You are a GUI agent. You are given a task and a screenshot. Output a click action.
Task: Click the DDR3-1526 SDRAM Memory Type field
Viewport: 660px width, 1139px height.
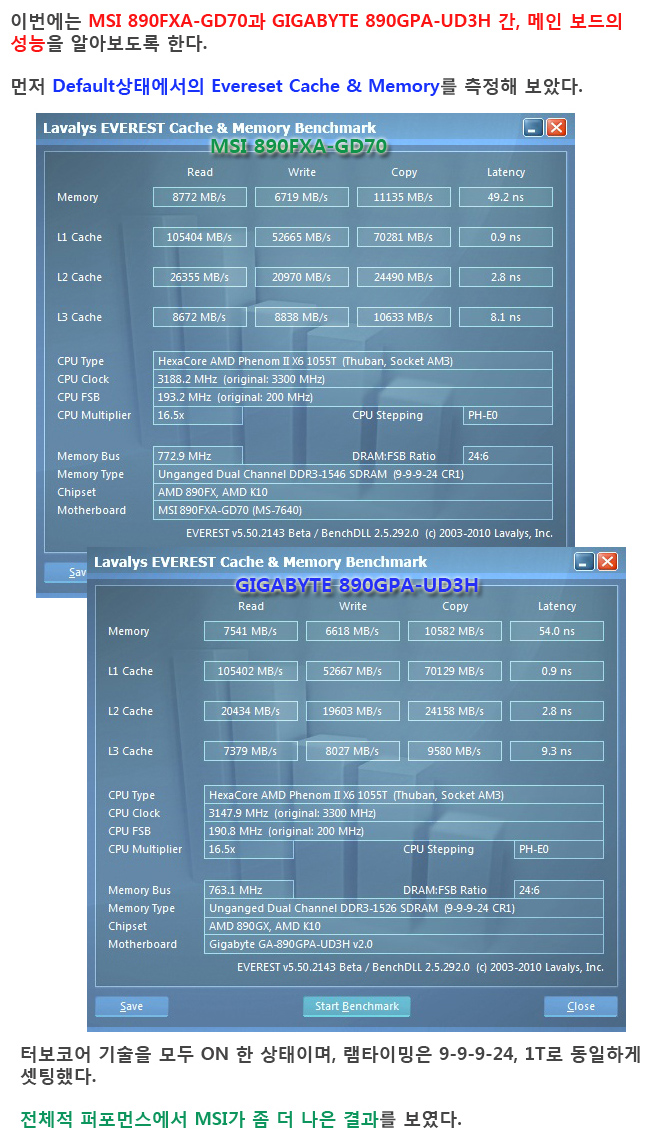click(404, 908)
